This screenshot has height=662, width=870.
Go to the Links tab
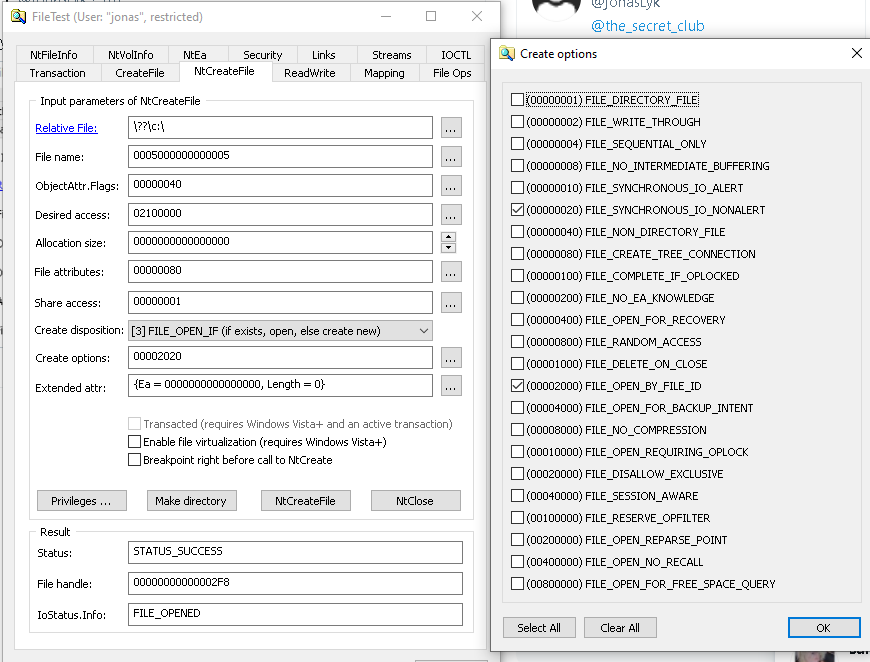point(323,54)
